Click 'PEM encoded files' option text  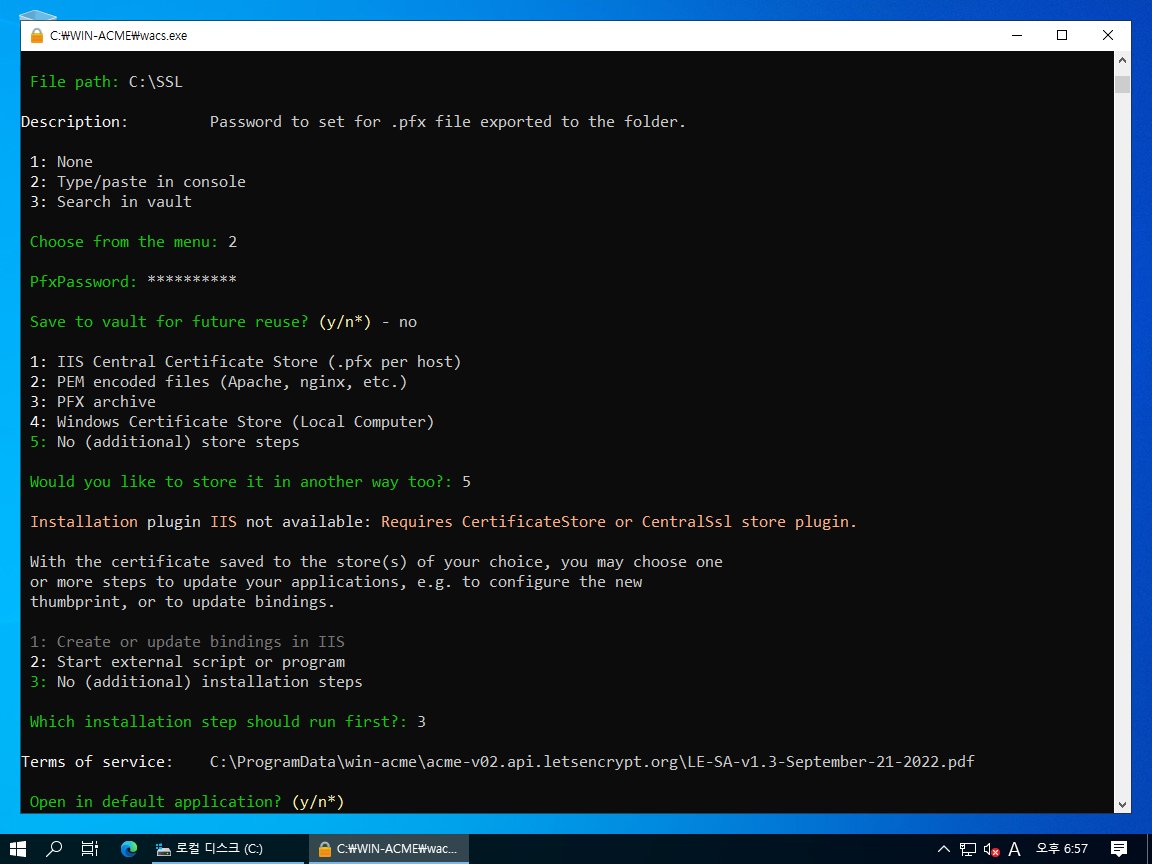231,381
